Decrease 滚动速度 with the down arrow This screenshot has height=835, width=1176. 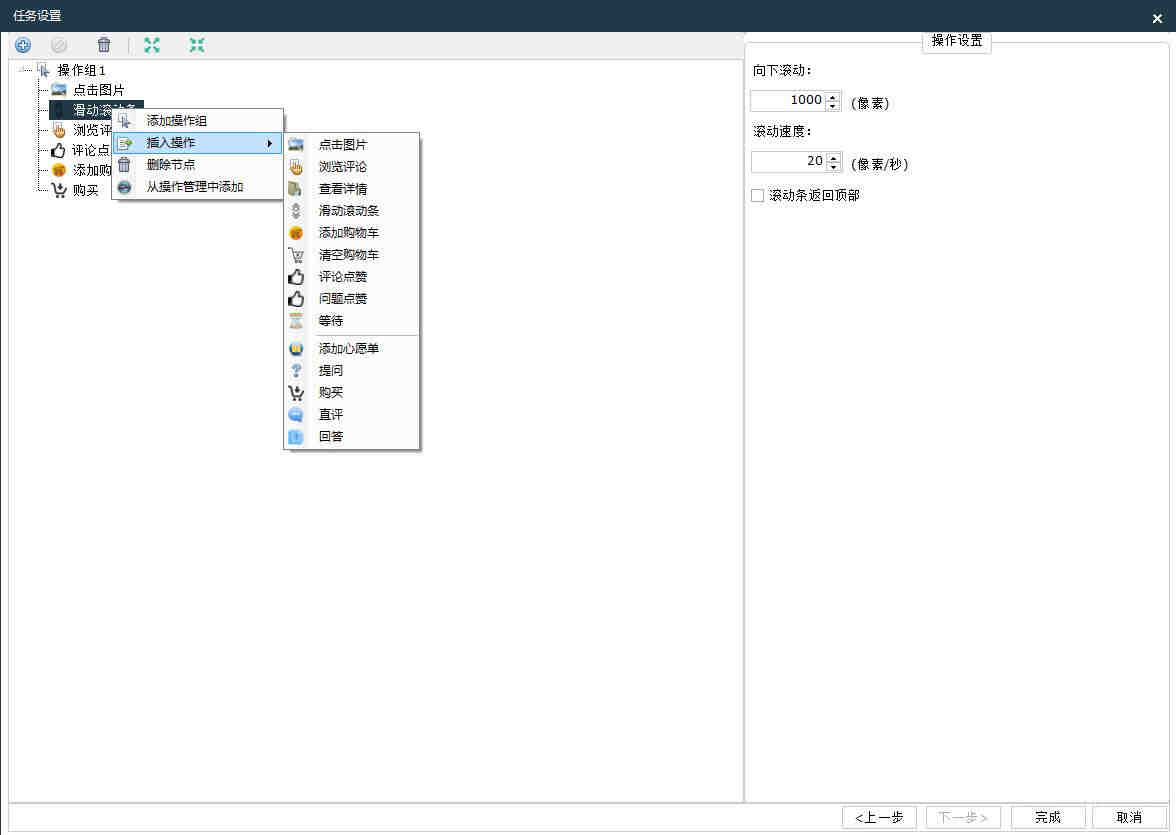coord(833,167)
